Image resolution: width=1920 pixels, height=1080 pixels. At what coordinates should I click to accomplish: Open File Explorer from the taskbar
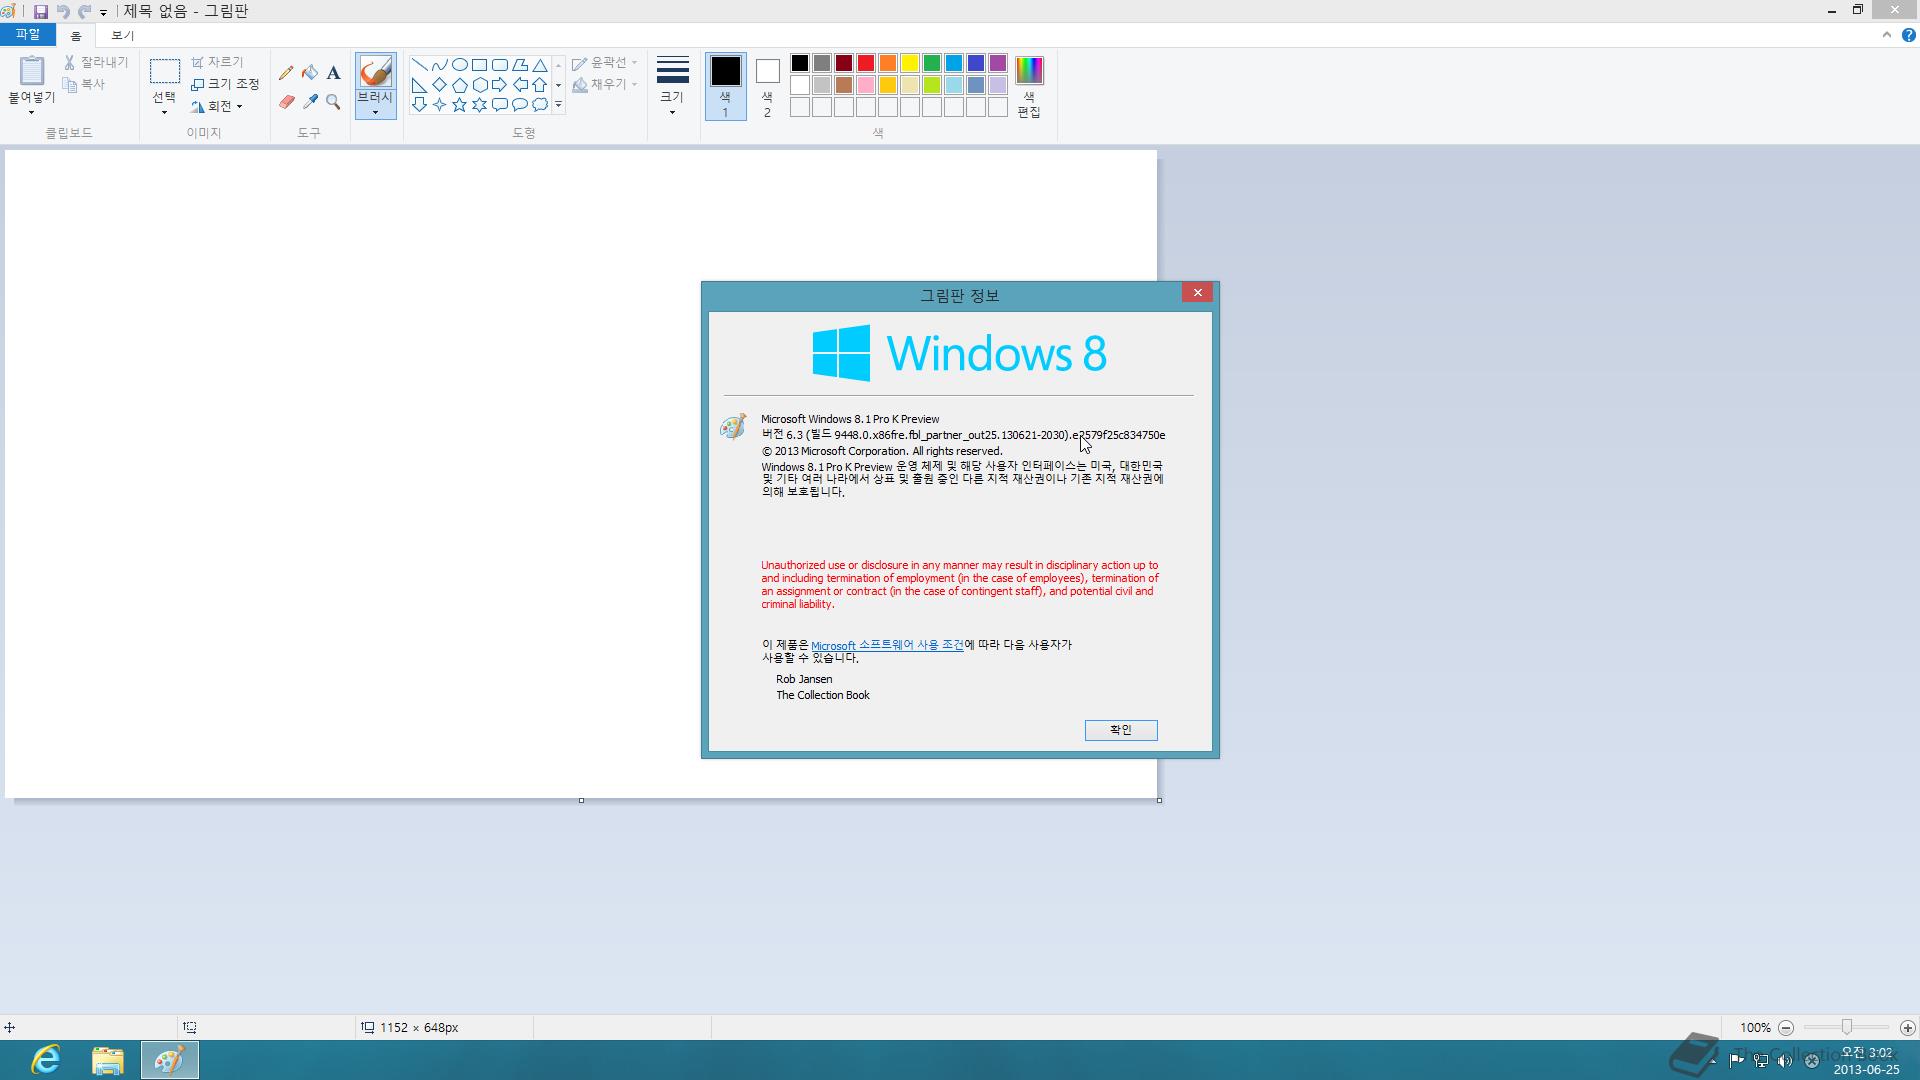pos(108,1060)
